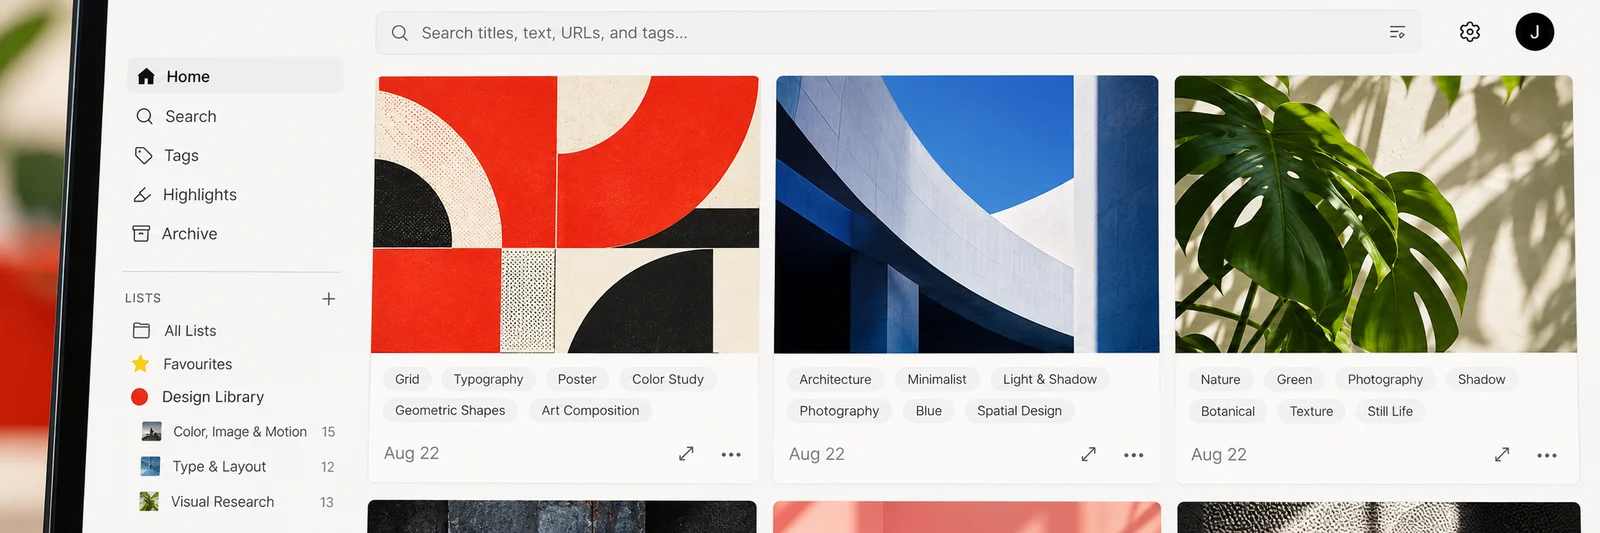Click the magnifier icon in top search bar
Screen dimensions: 1600x533
click(399, 33)
